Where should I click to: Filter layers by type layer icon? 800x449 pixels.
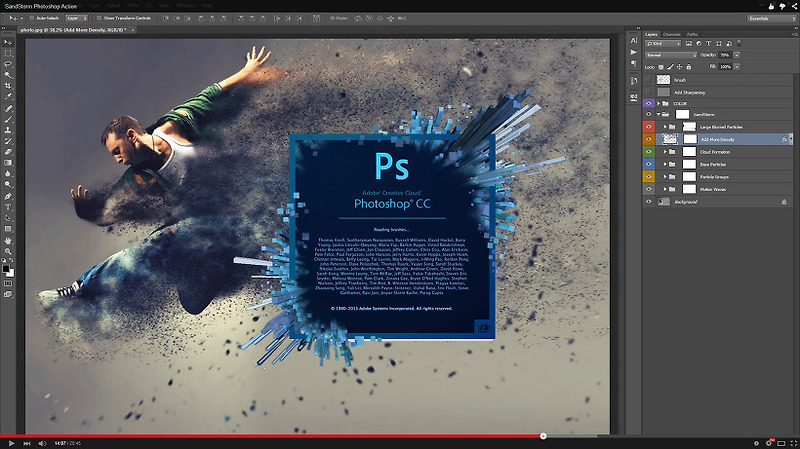708,44
